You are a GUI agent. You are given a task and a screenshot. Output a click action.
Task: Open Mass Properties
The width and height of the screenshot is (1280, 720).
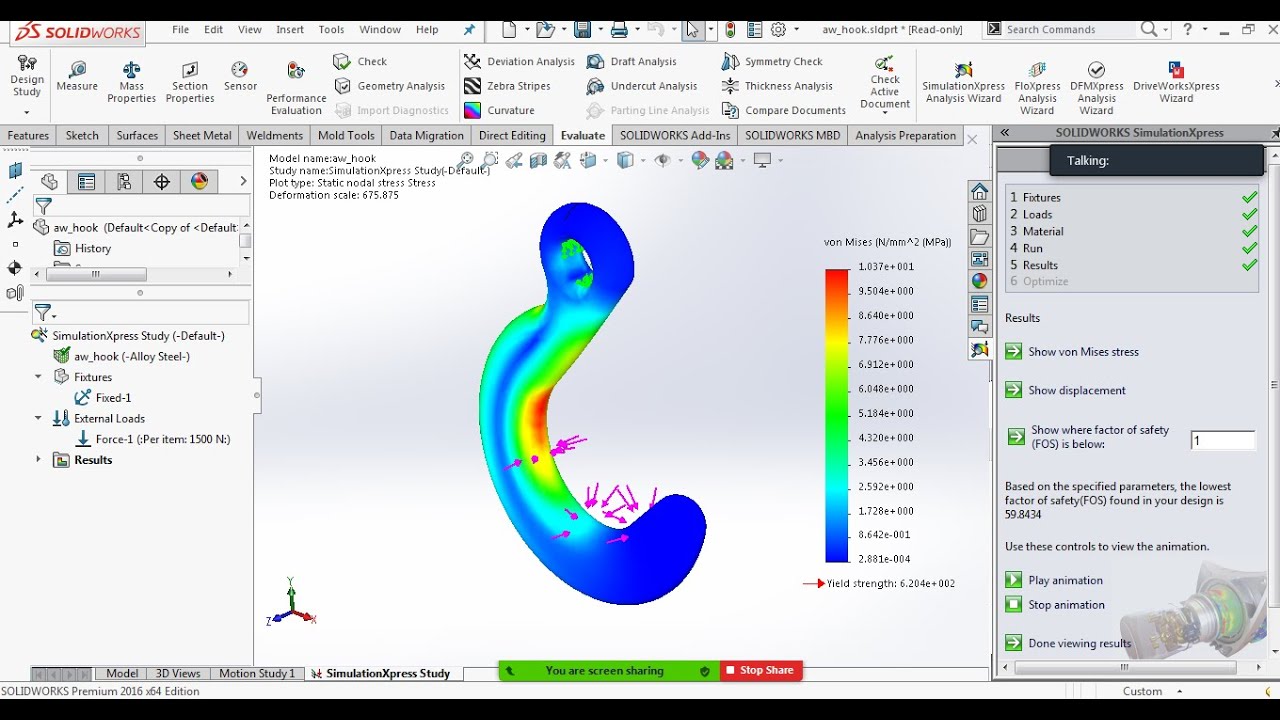(132, 82)
